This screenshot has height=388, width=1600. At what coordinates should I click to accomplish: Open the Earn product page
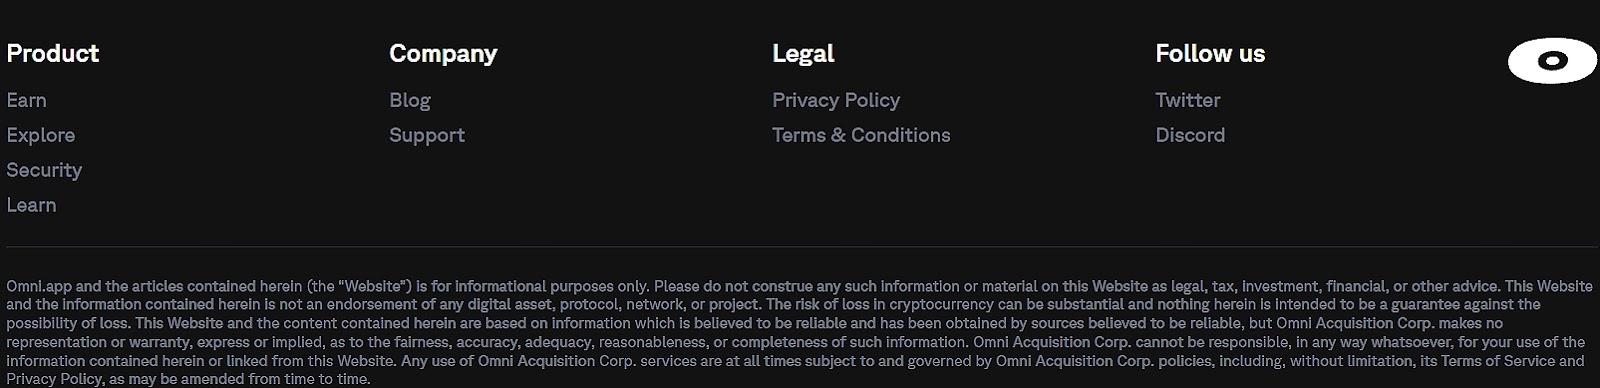coord(26,100)
